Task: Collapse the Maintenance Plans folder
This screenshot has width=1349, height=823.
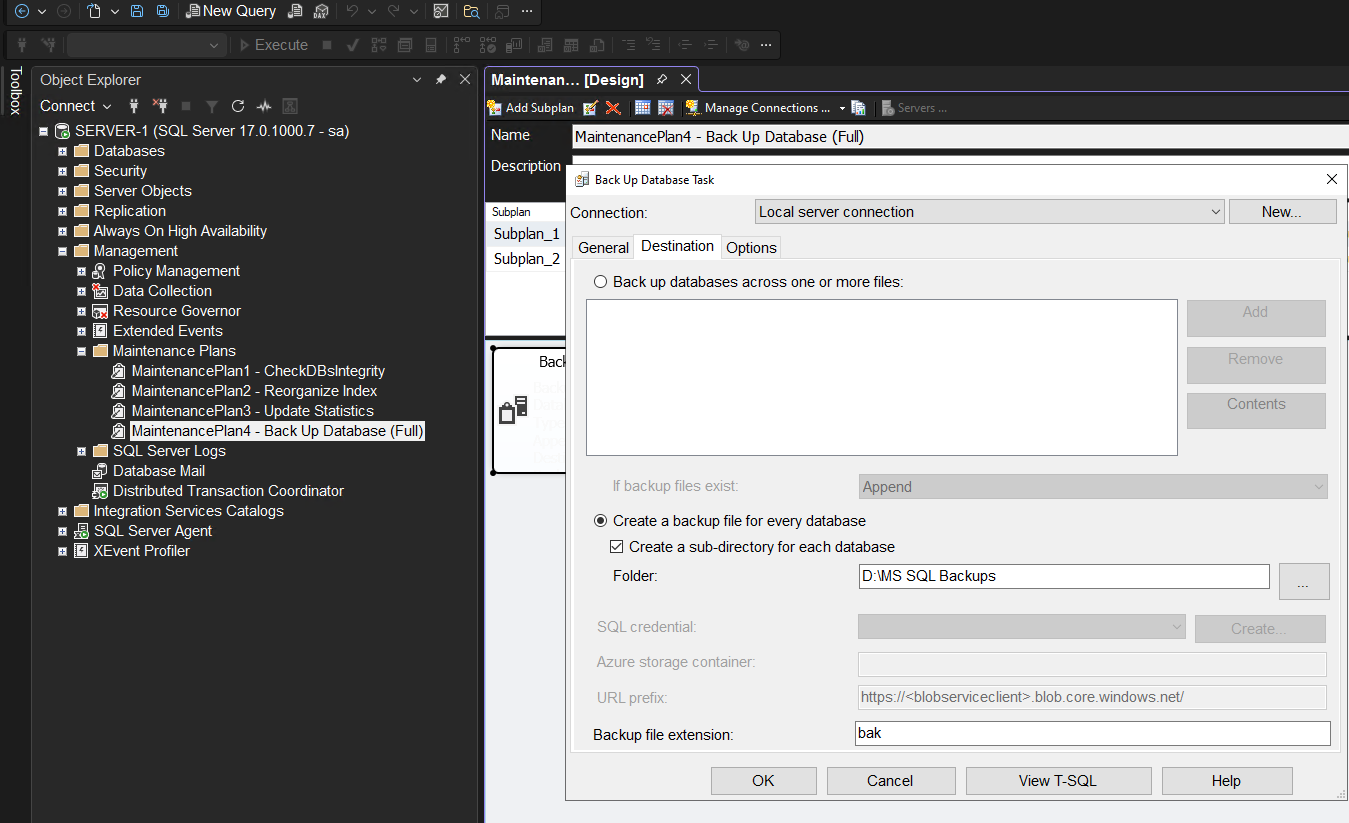Action: pyautogui.click(x=82, y=351)
